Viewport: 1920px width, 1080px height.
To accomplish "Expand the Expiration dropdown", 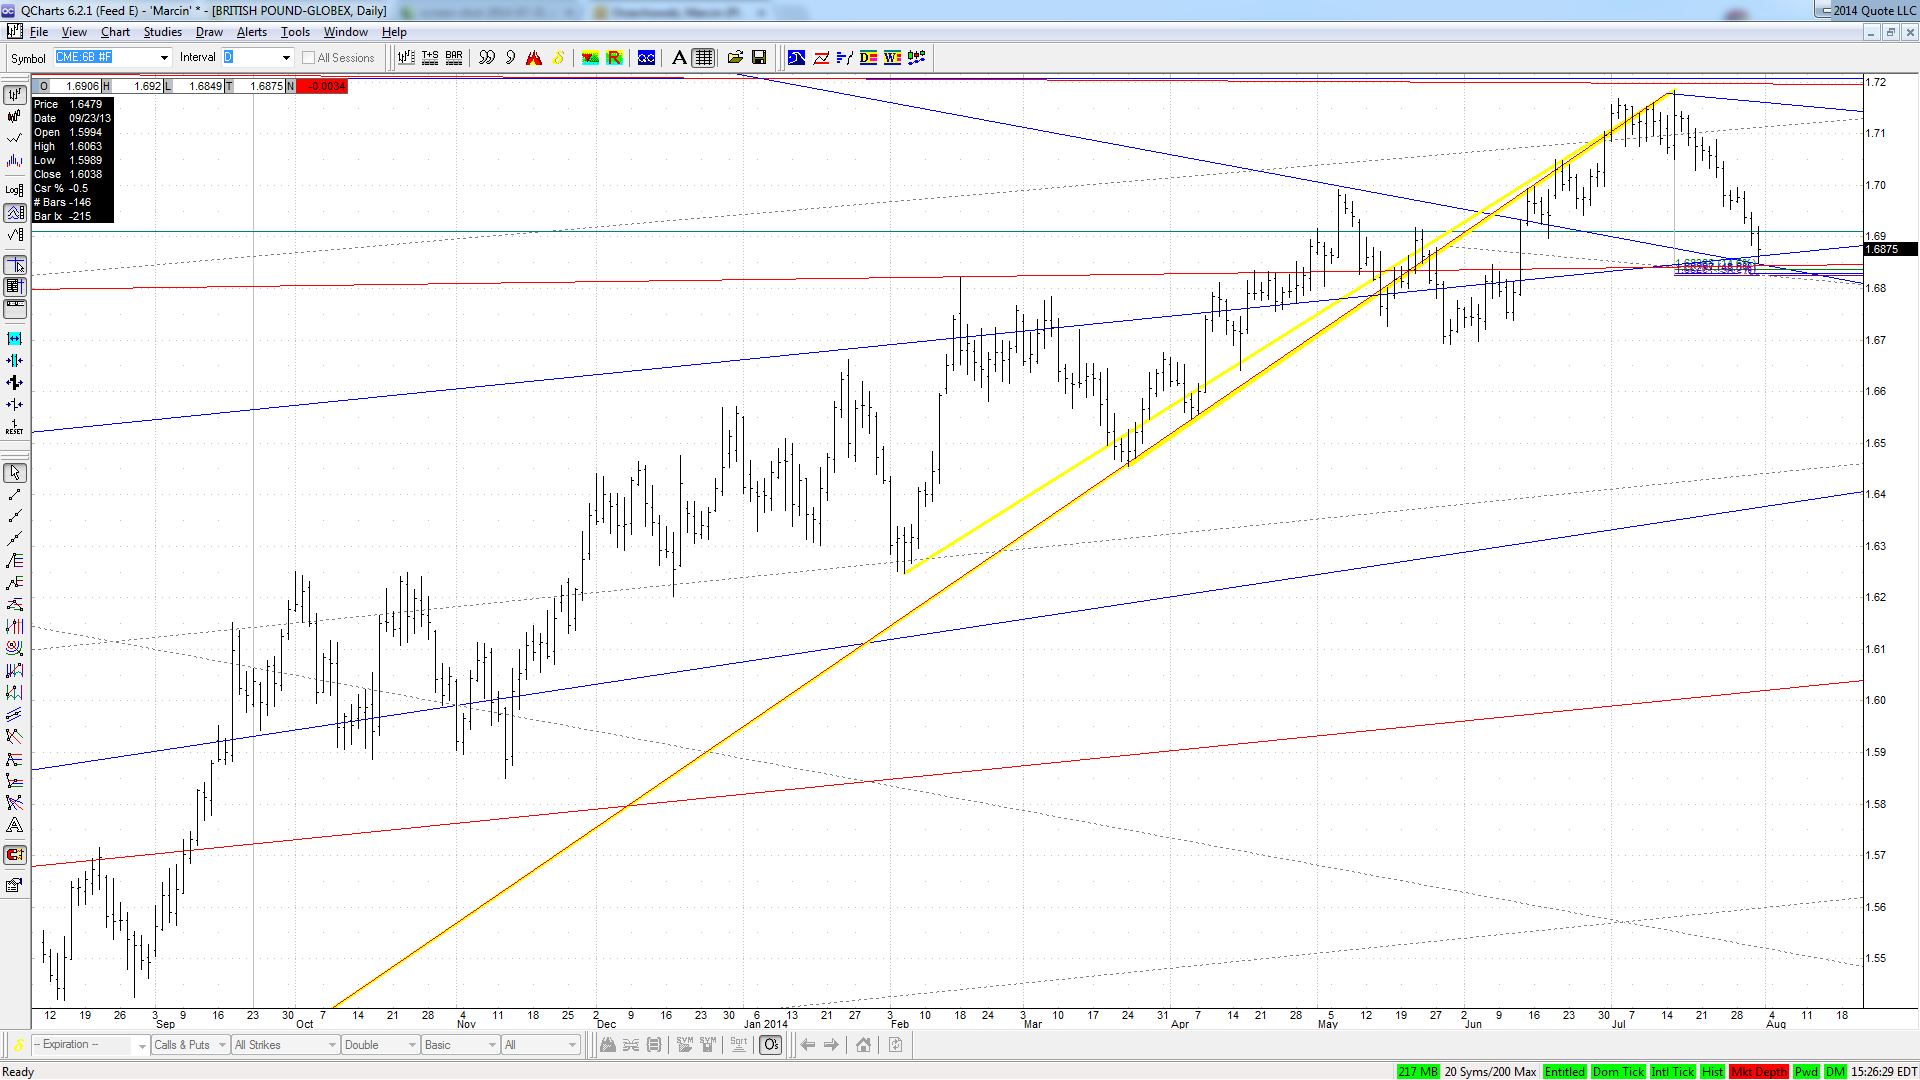I will [142, 1045].
